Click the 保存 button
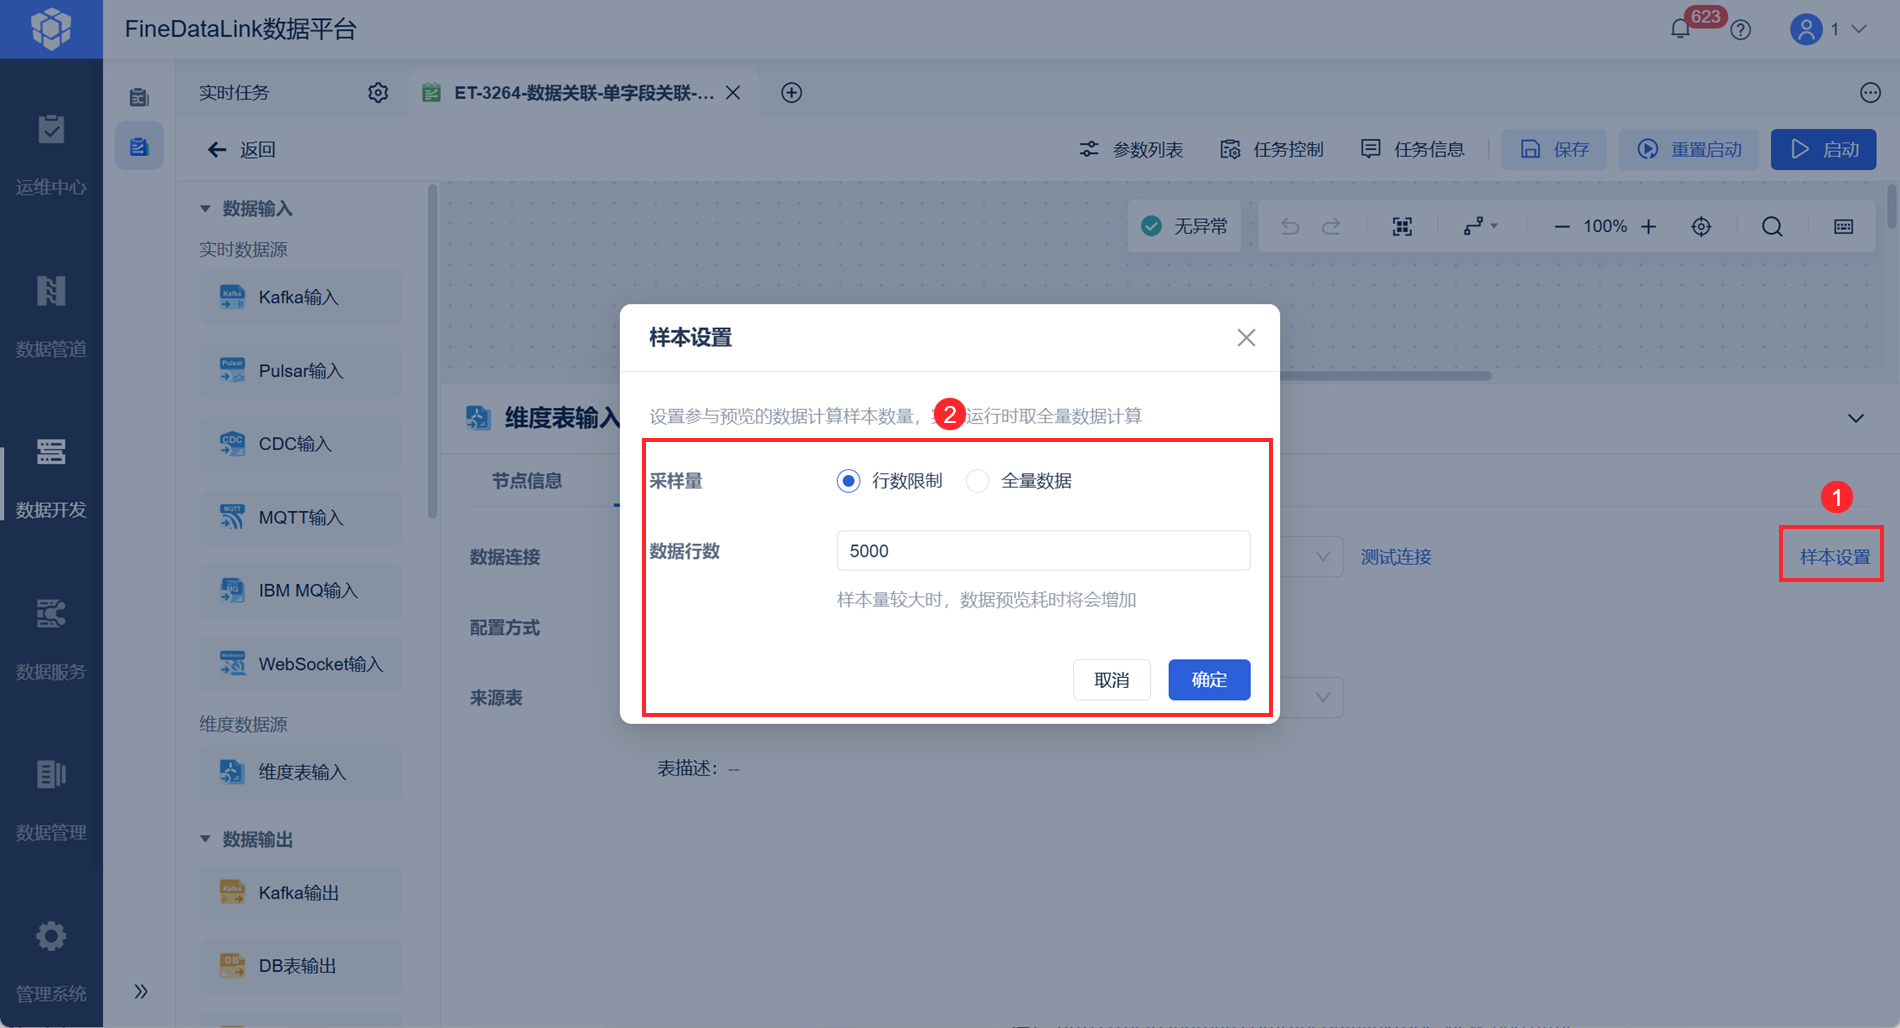 1554,149
